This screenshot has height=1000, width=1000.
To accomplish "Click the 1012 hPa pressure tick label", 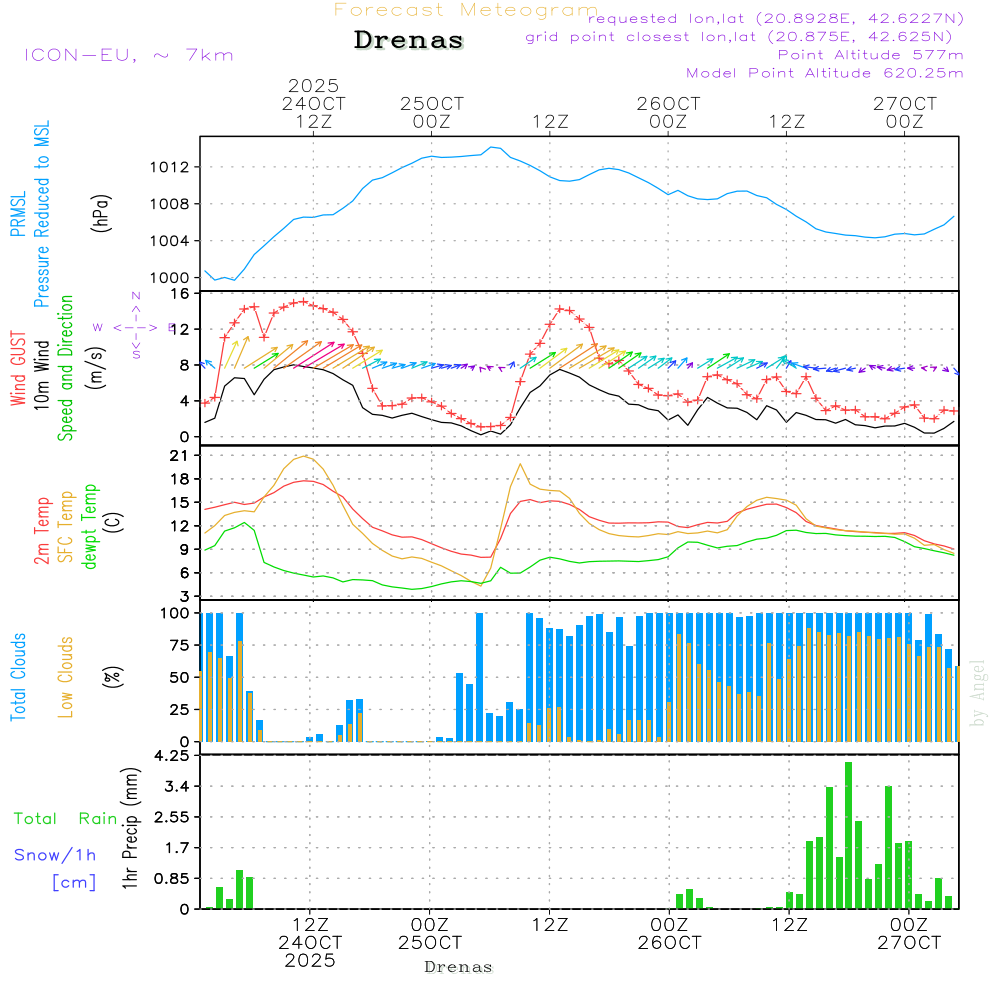I will 170,167.
